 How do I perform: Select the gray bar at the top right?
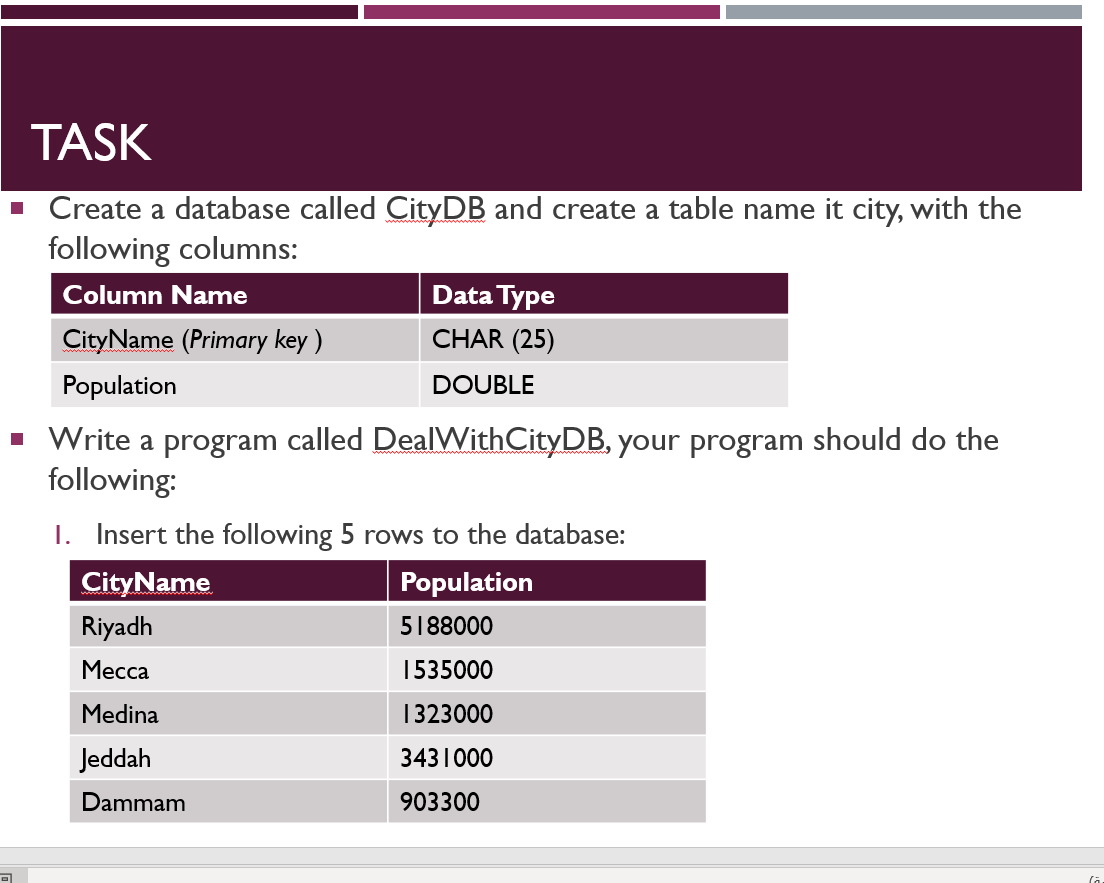point(902,11)
